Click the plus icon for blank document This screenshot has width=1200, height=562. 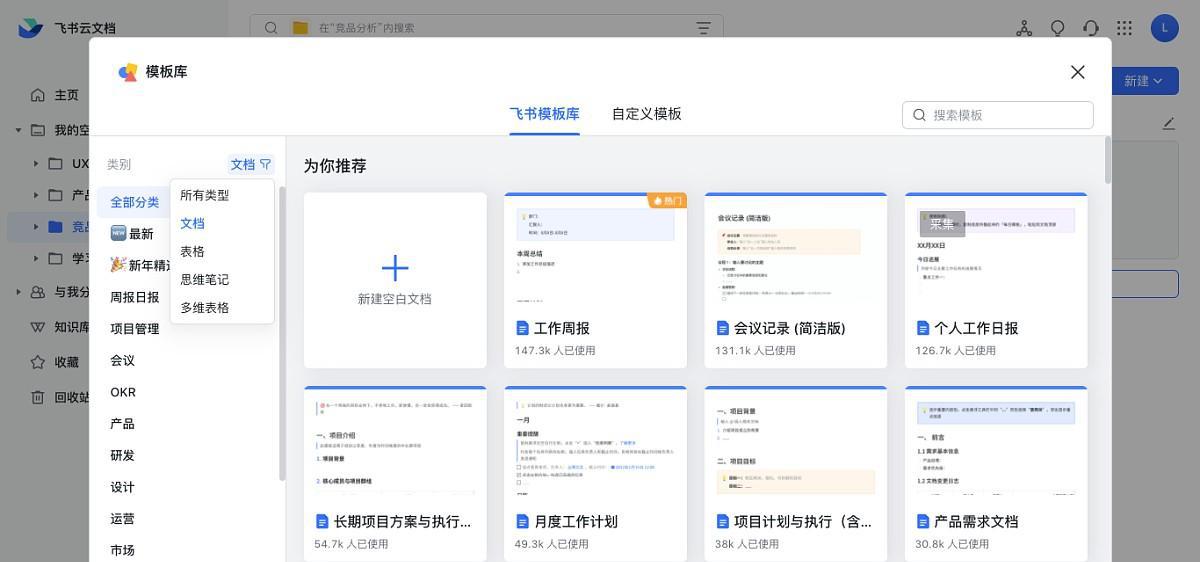click(x=395, y=267)
